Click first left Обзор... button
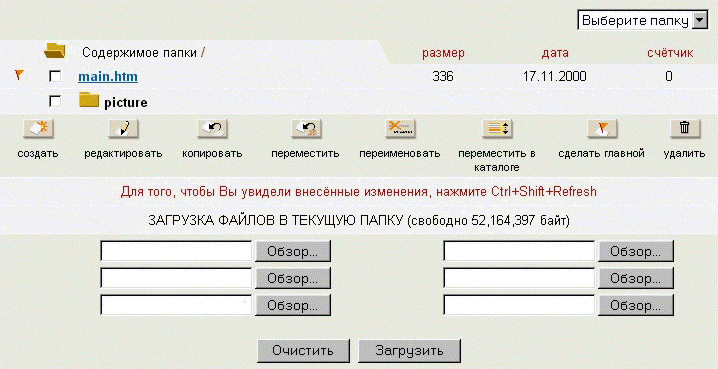This screenshot has width=718, height=369. (293, 251)
